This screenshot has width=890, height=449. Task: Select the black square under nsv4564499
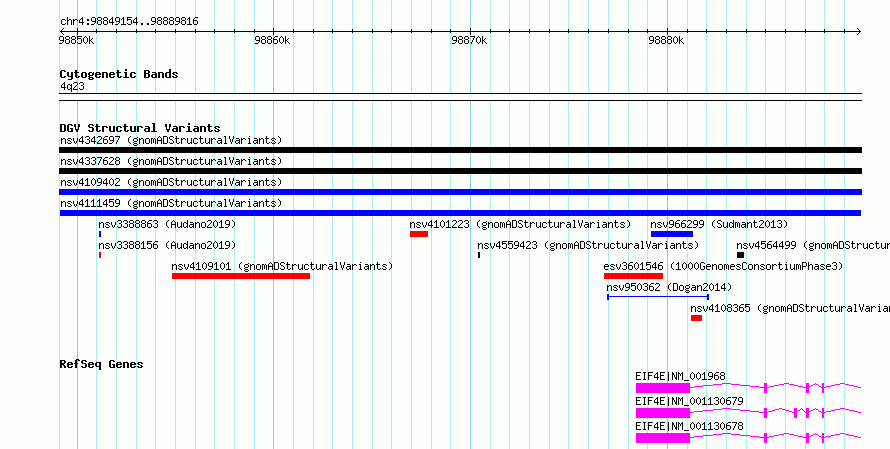tap(740, 255)
